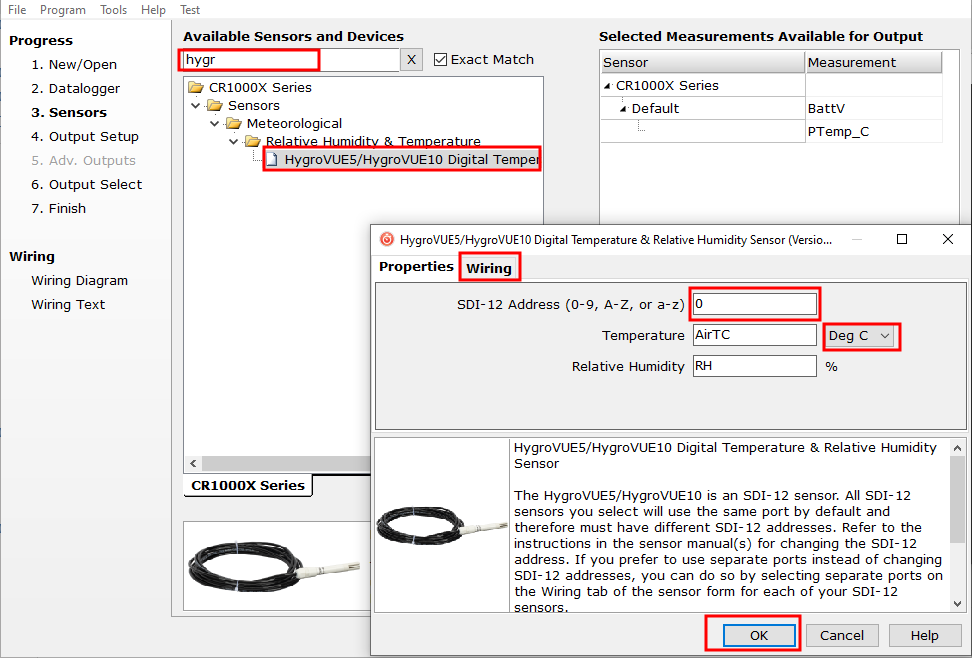Image resolution: width=972 pixels, height=658 pixels.
Task: Click the Cancel button in dialog
Action: click(842, 635)
